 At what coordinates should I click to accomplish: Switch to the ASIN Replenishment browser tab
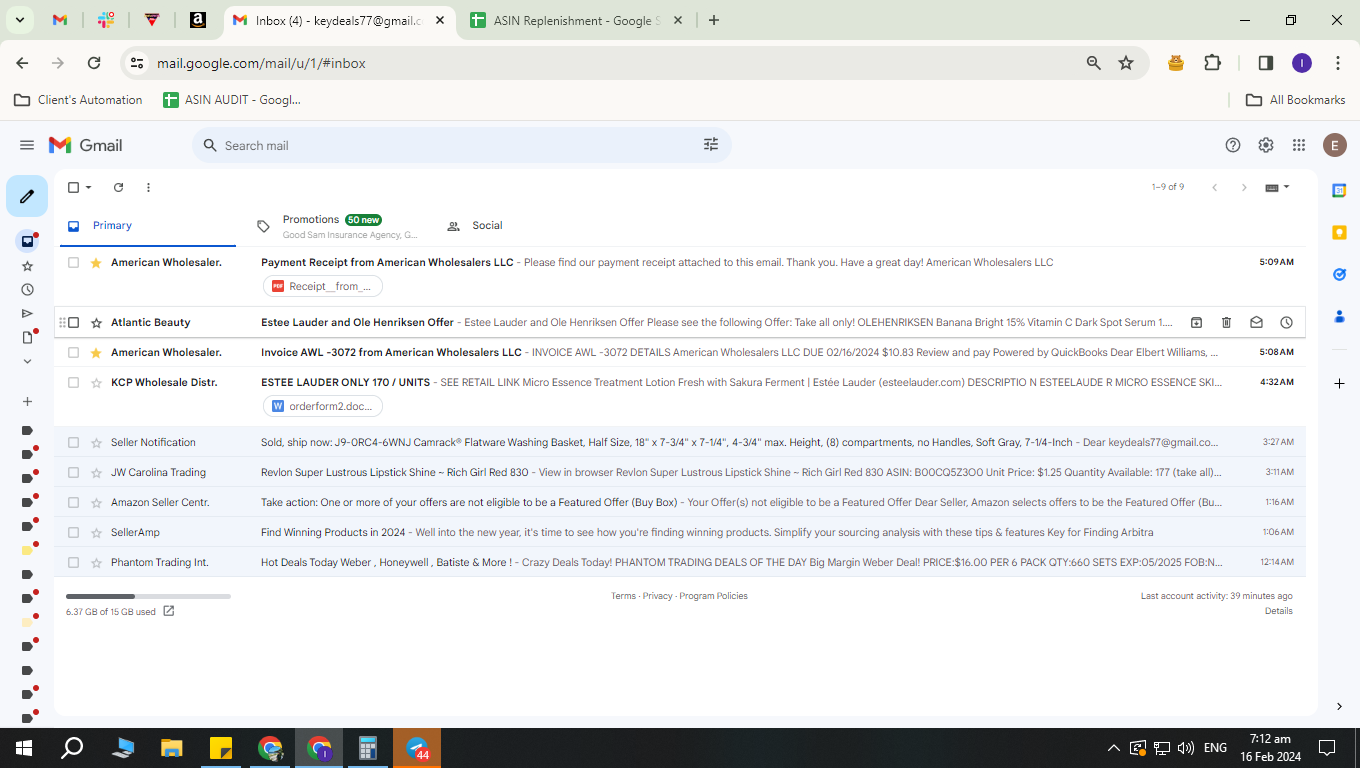tap(578, 20)
